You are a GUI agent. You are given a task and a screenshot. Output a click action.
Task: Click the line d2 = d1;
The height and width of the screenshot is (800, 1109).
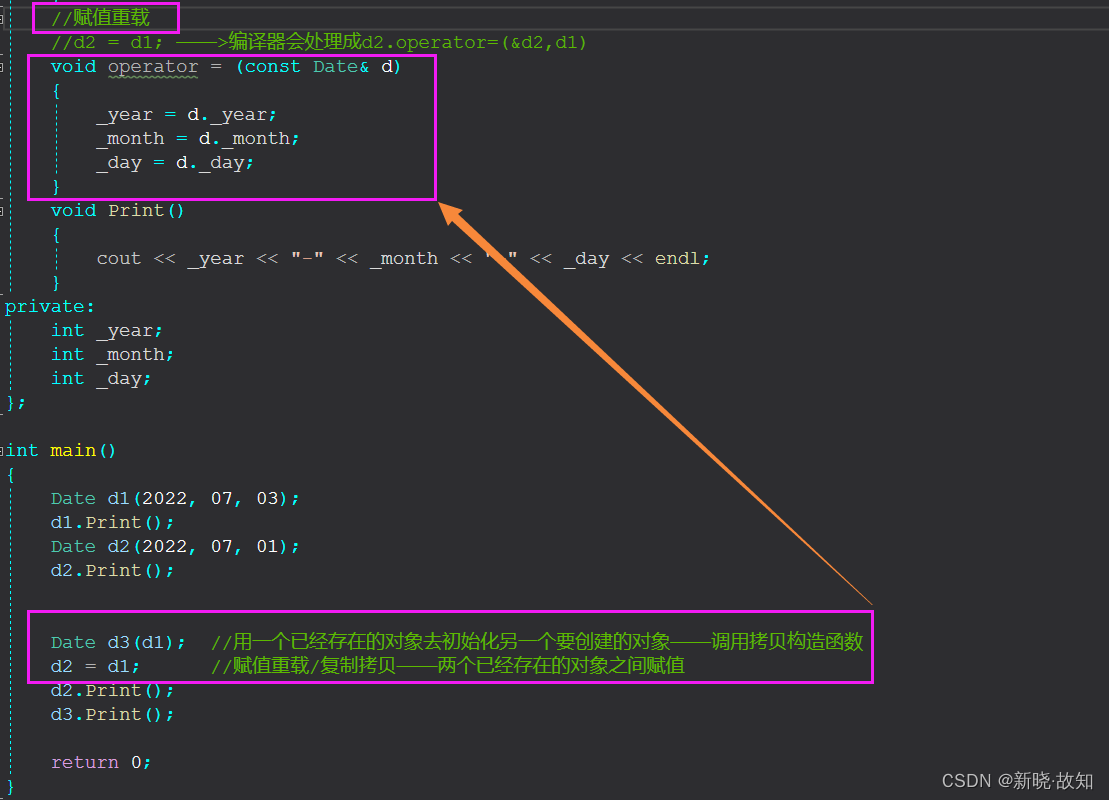pos(95,666)
